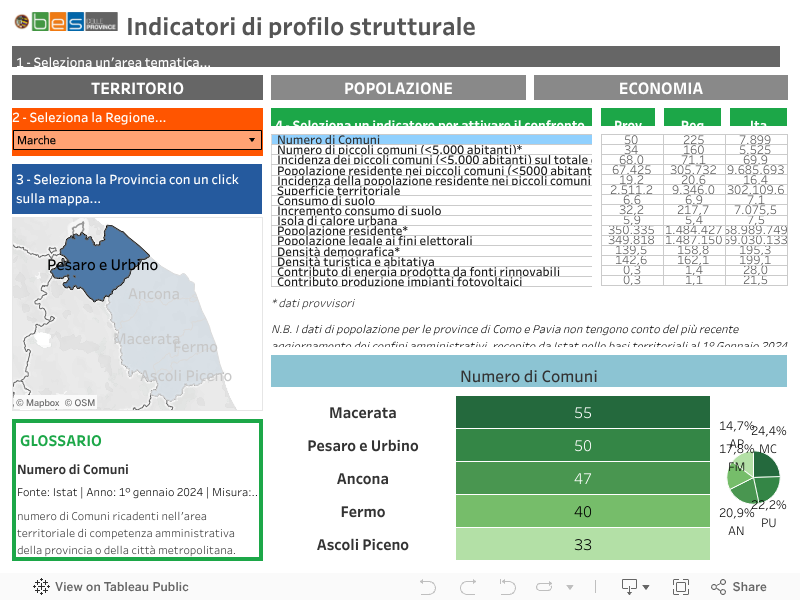Click the revert view icon
Viewport: 800px width, 600px height.
point(507,587)
